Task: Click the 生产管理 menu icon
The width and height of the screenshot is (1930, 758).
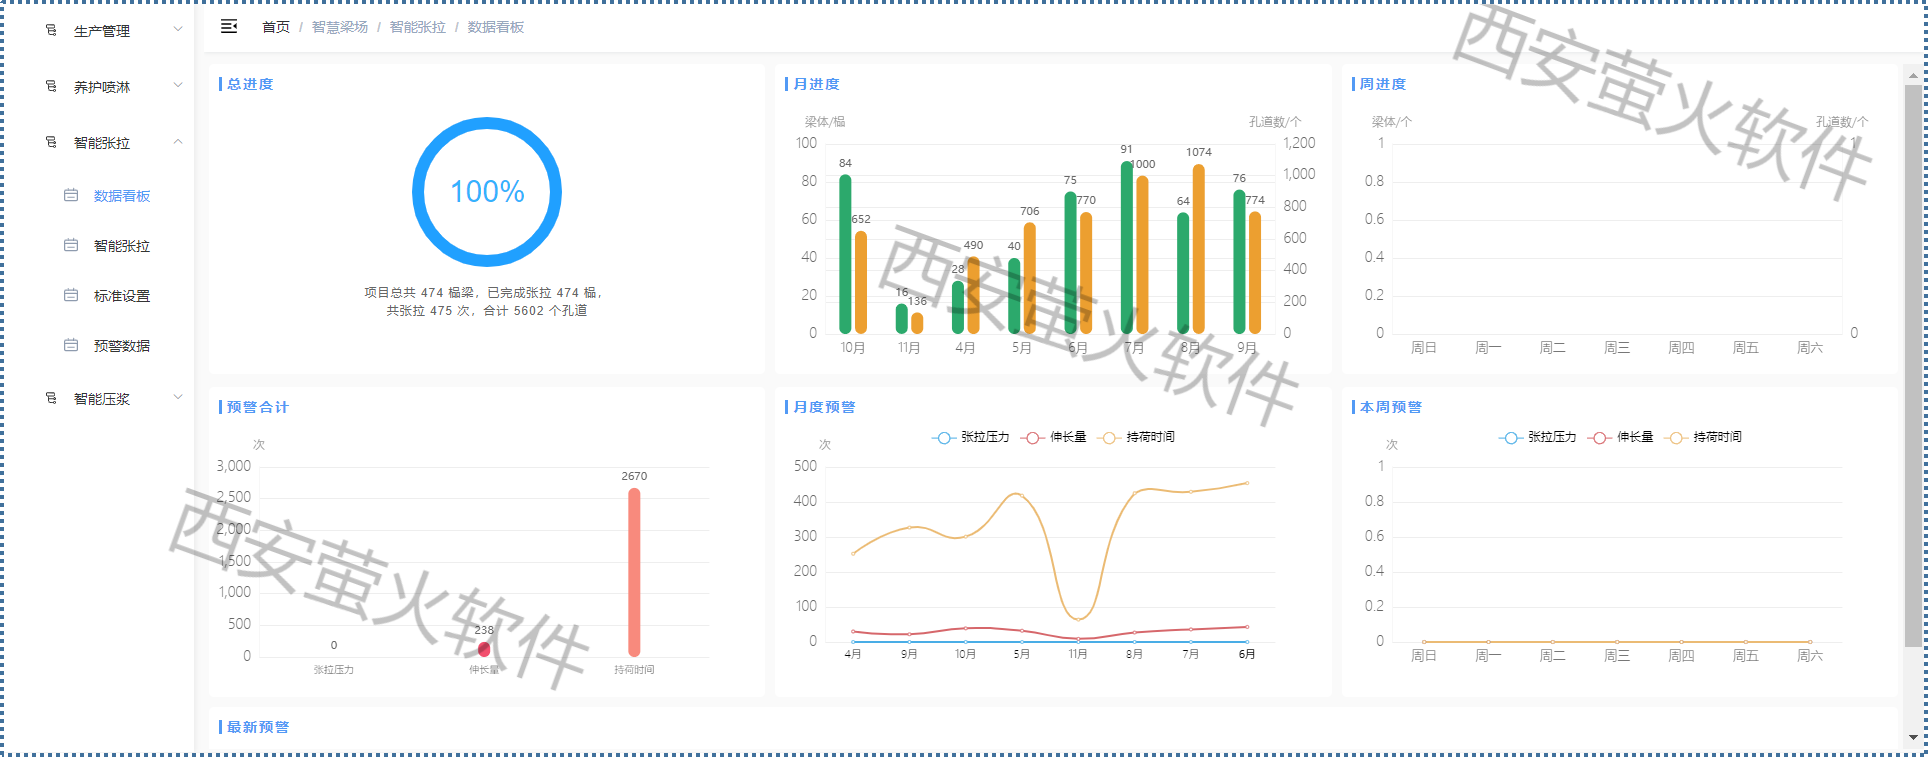Action: point(51,30)
